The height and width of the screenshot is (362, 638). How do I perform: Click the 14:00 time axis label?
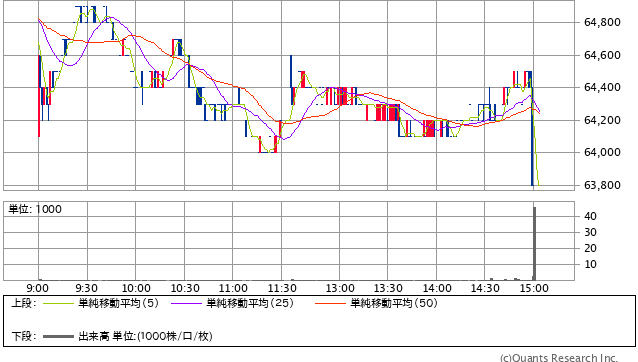pos(437,288)
